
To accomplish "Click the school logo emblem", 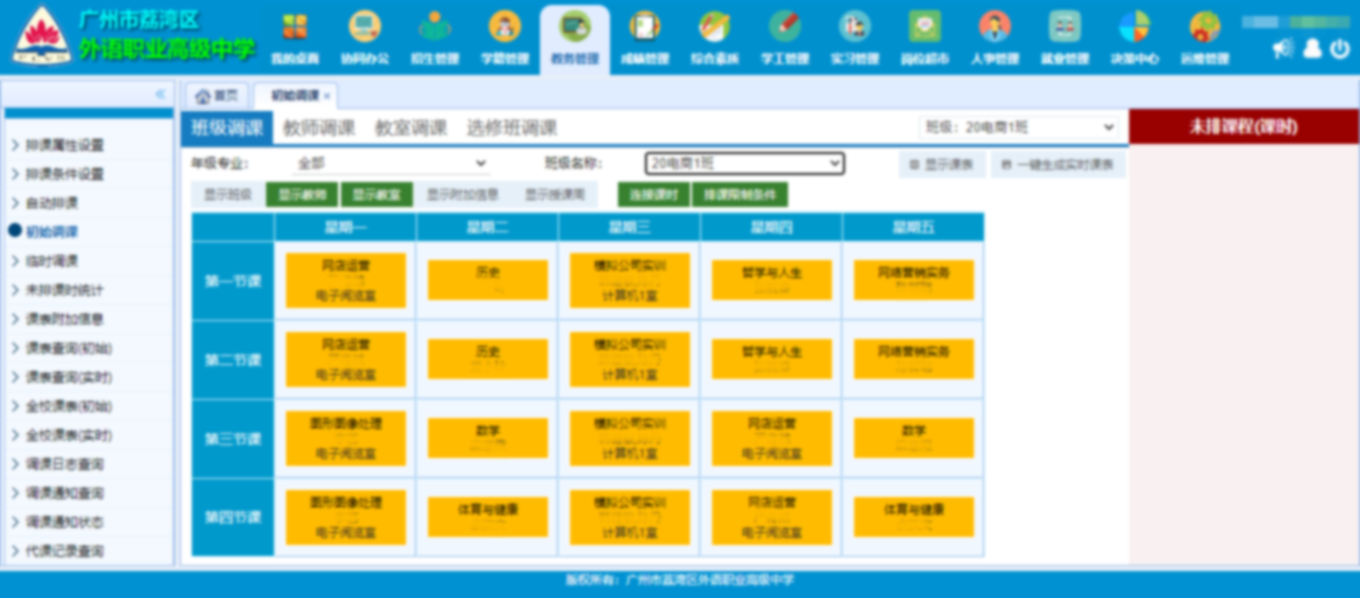I will tap(41, 34).
